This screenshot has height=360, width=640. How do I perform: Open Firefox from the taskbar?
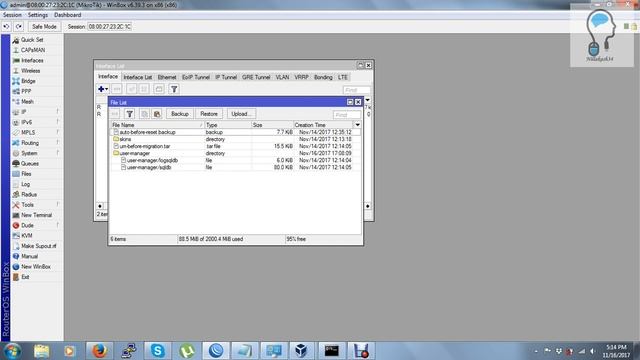(99, 351)
